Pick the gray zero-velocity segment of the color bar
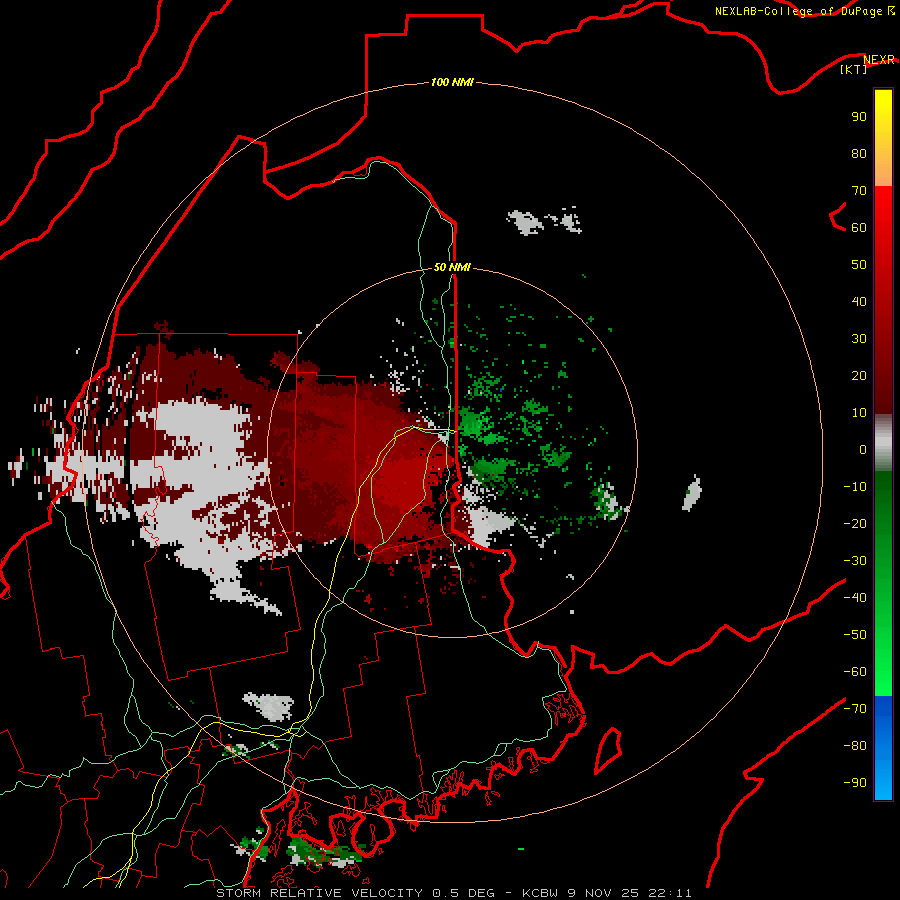The image size is (900, 900). tap(883, 443)
